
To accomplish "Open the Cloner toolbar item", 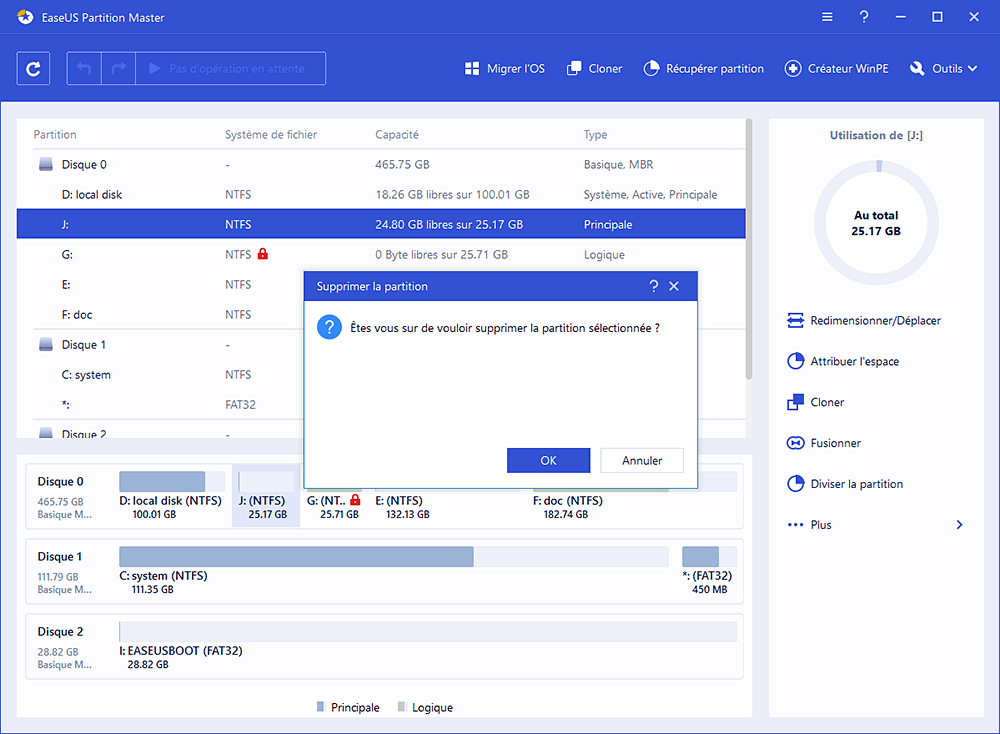I will tap(594, 68).
